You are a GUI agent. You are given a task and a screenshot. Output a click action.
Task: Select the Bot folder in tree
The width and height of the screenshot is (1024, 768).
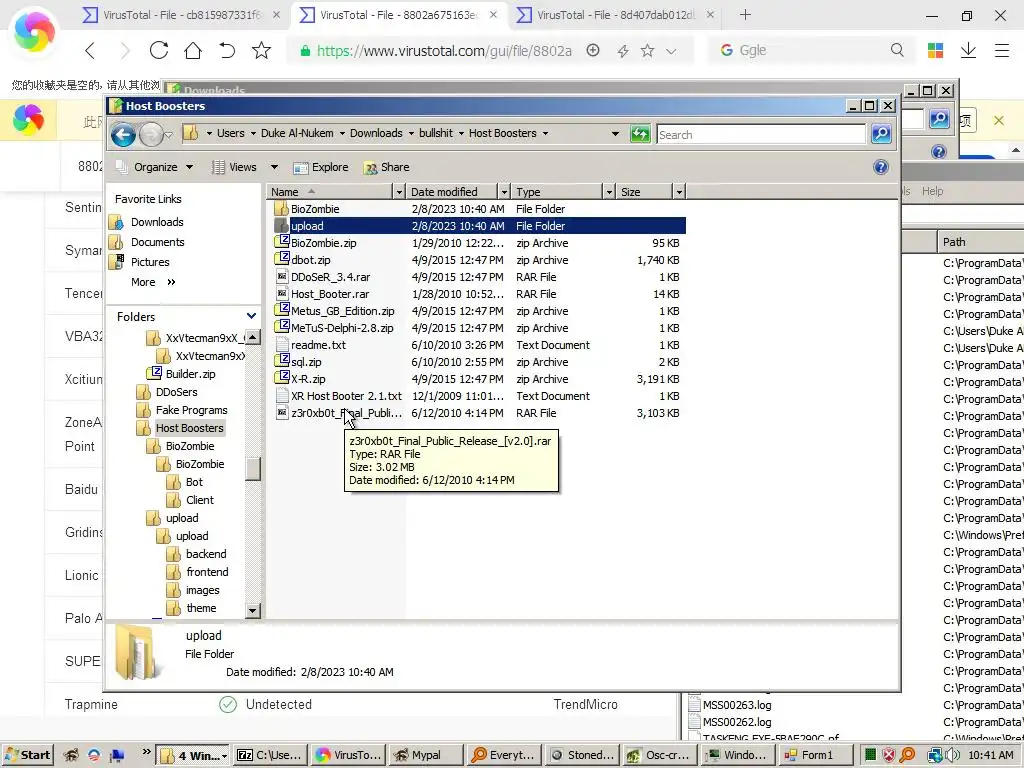tap(194, 482)
